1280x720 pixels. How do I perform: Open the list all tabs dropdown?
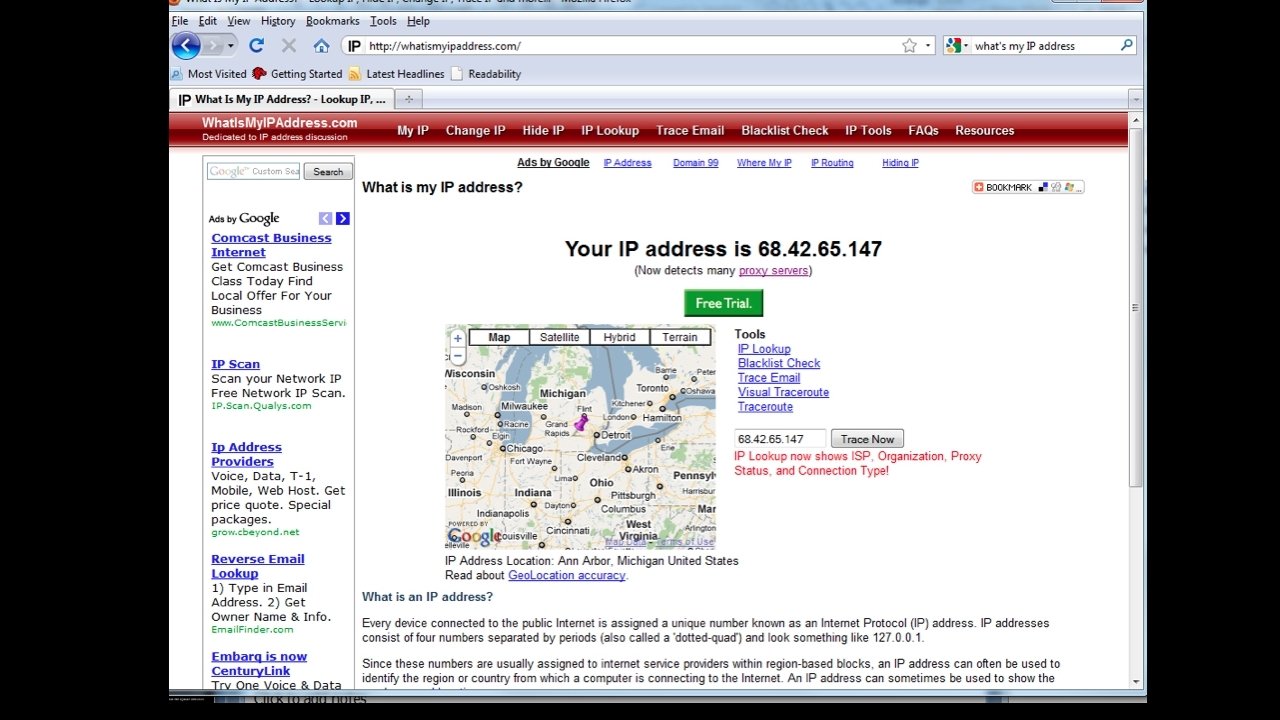(1135, 99)
